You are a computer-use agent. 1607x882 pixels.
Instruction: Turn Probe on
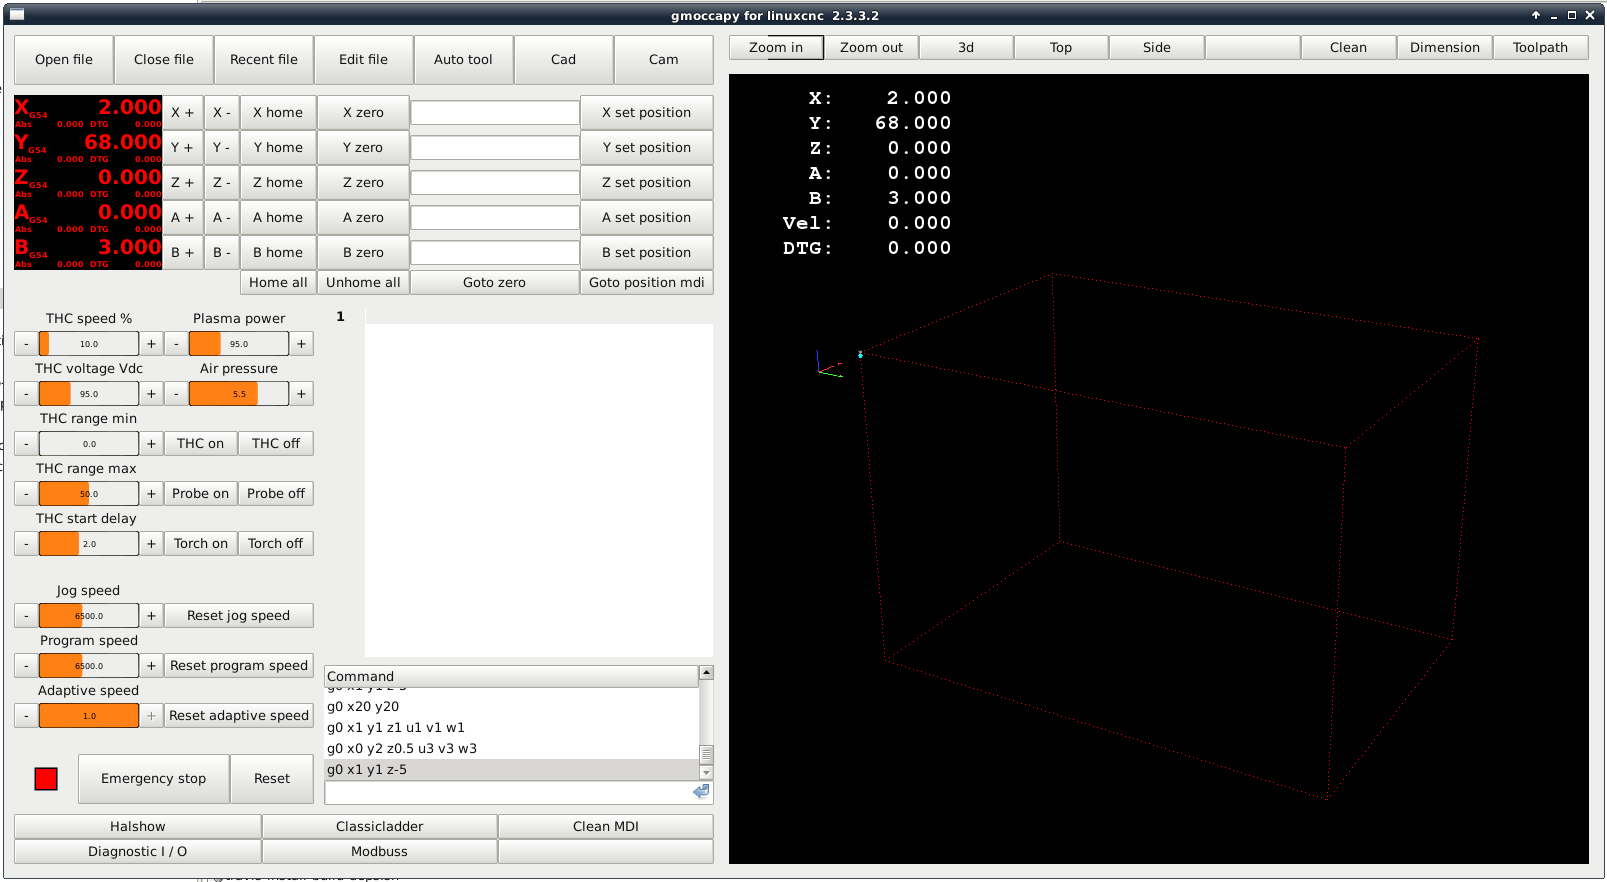coord(201,494)
